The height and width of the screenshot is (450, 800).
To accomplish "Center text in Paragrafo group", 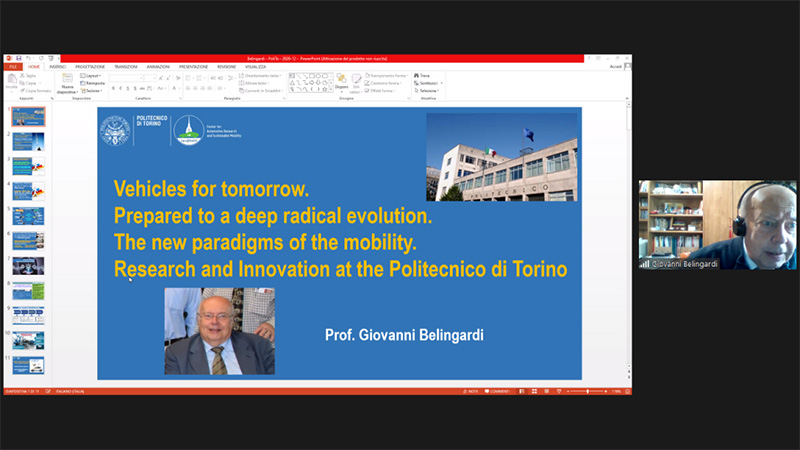I will [x=195, y=88].
